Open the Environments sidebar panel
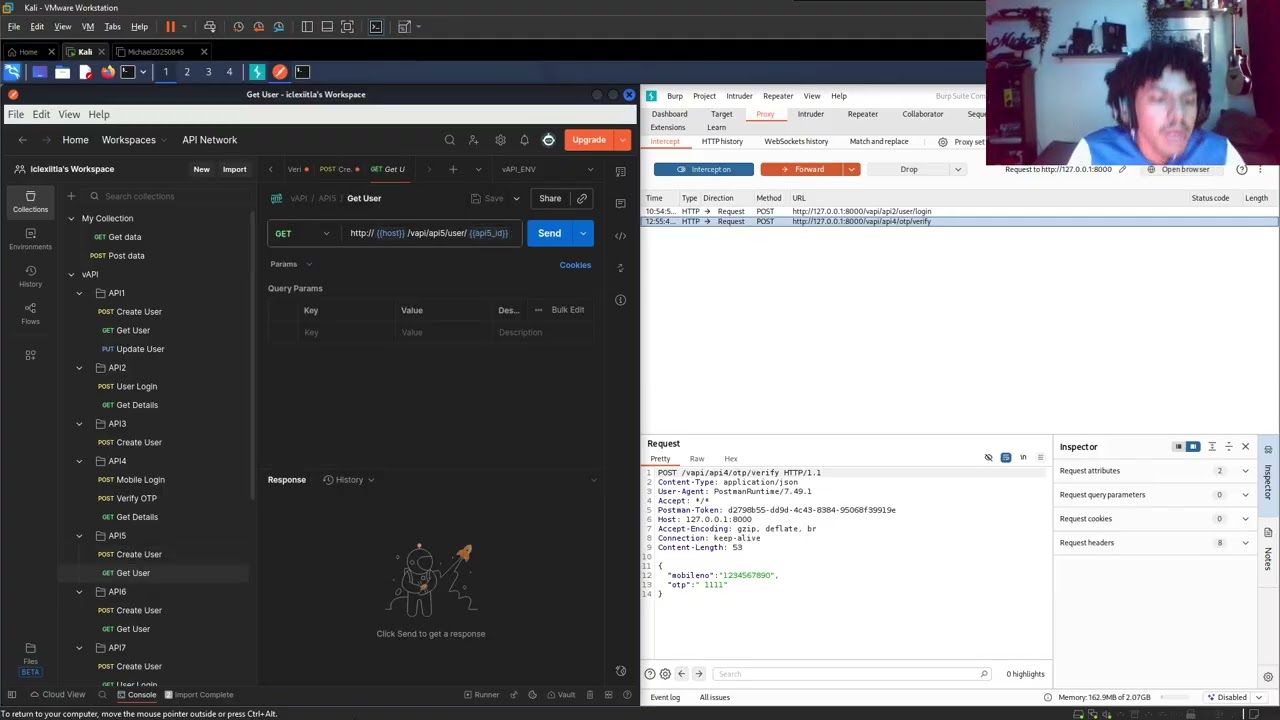Viewport: 1280px width, 720px height. tap(30, 238)
